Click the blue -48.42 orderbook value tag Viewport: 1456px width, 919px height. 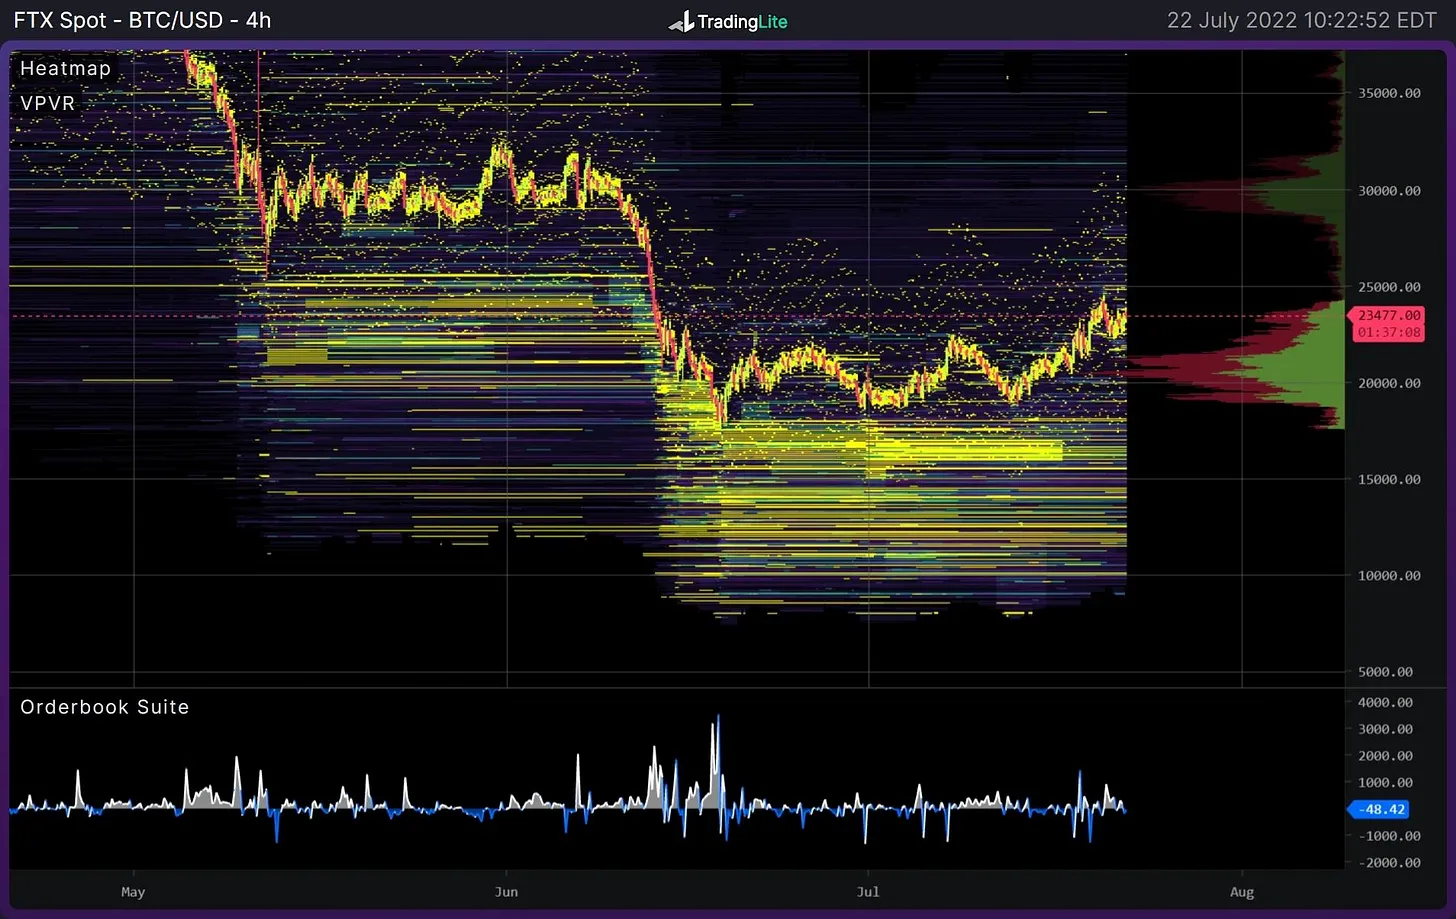point(1383,809)
